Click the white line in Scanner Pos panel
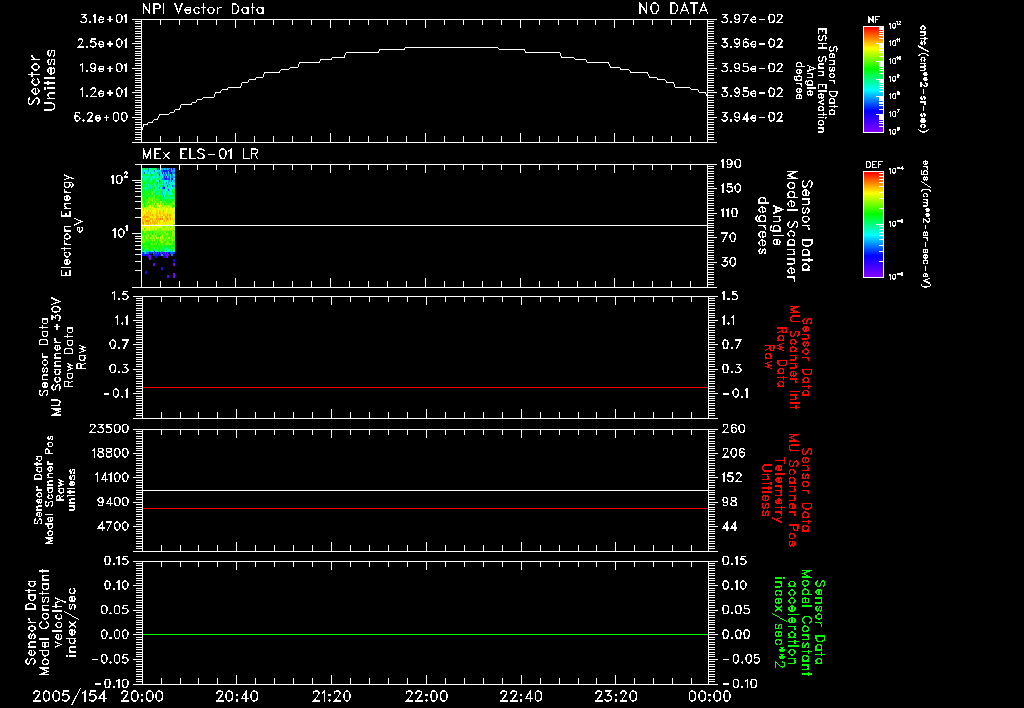Screen dimensions: 1024x708 point(425,491)
